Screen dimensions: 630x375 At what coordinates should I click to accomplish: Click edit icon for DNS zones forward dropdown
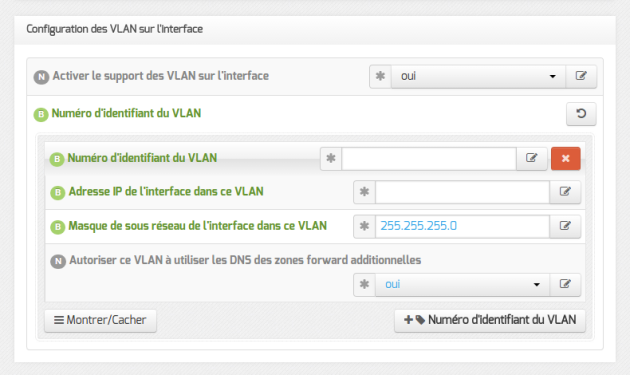click(x=565, y=285)
